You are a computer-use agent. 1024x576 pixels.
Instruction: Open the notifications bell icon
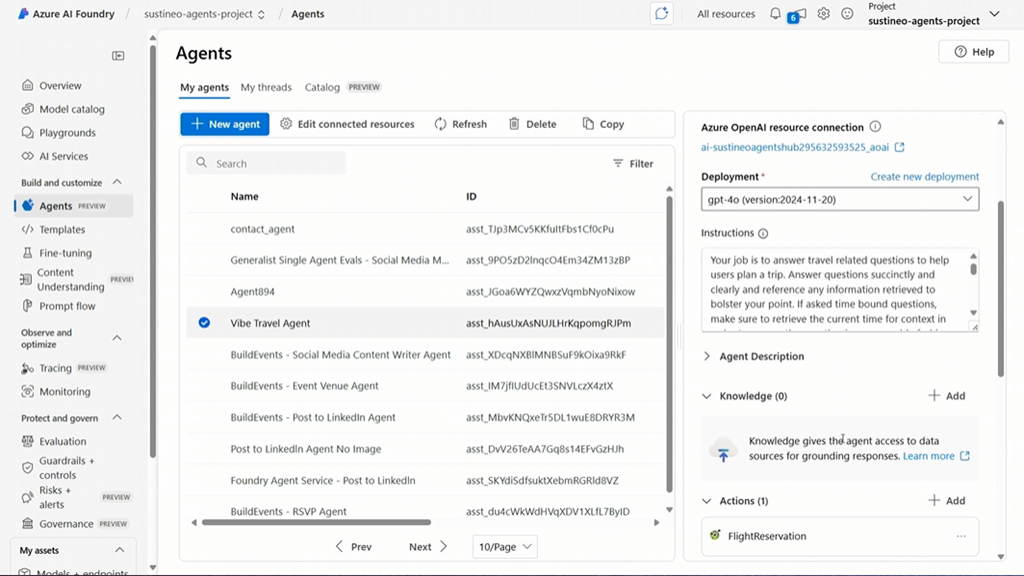pyautogui.click(x=775, y=14)
